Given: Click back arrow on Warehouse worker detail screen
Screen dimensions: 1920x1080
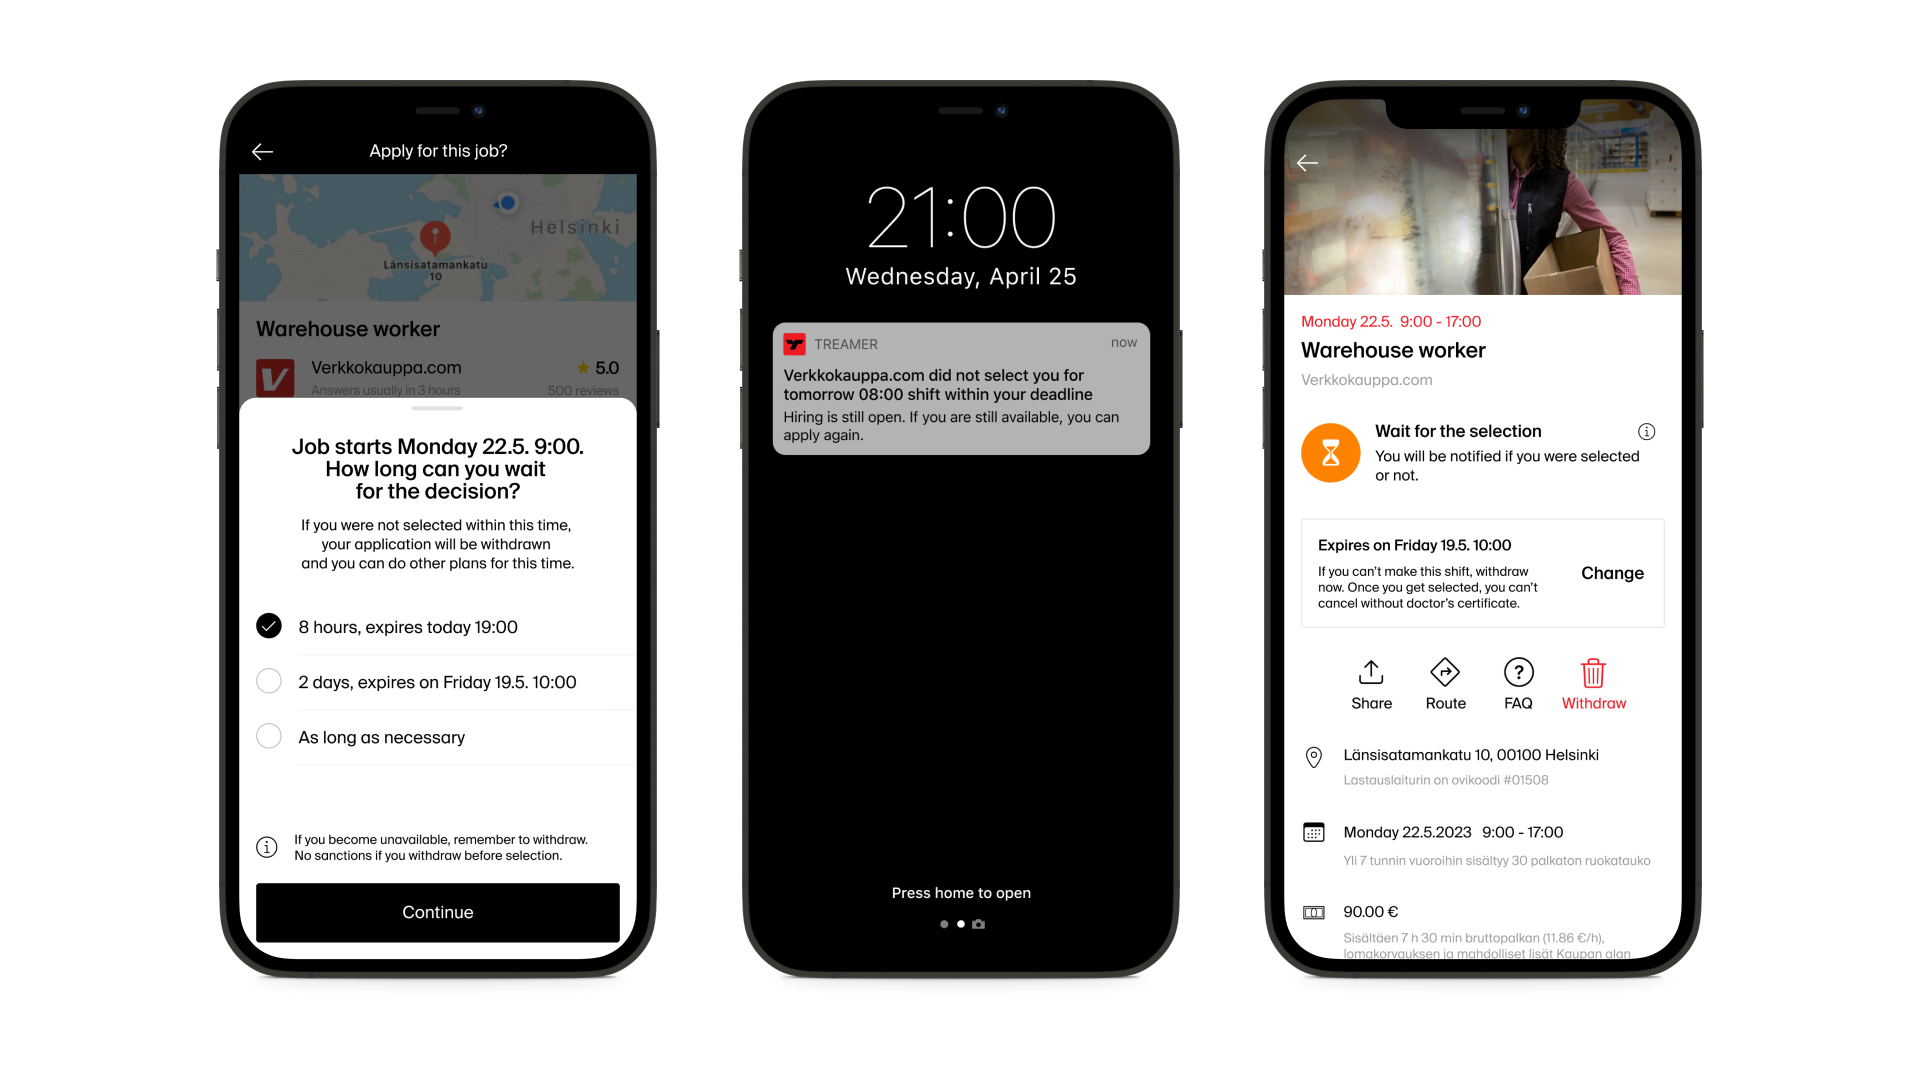Looking at the screenshot, I should [x=1307, y=160].
